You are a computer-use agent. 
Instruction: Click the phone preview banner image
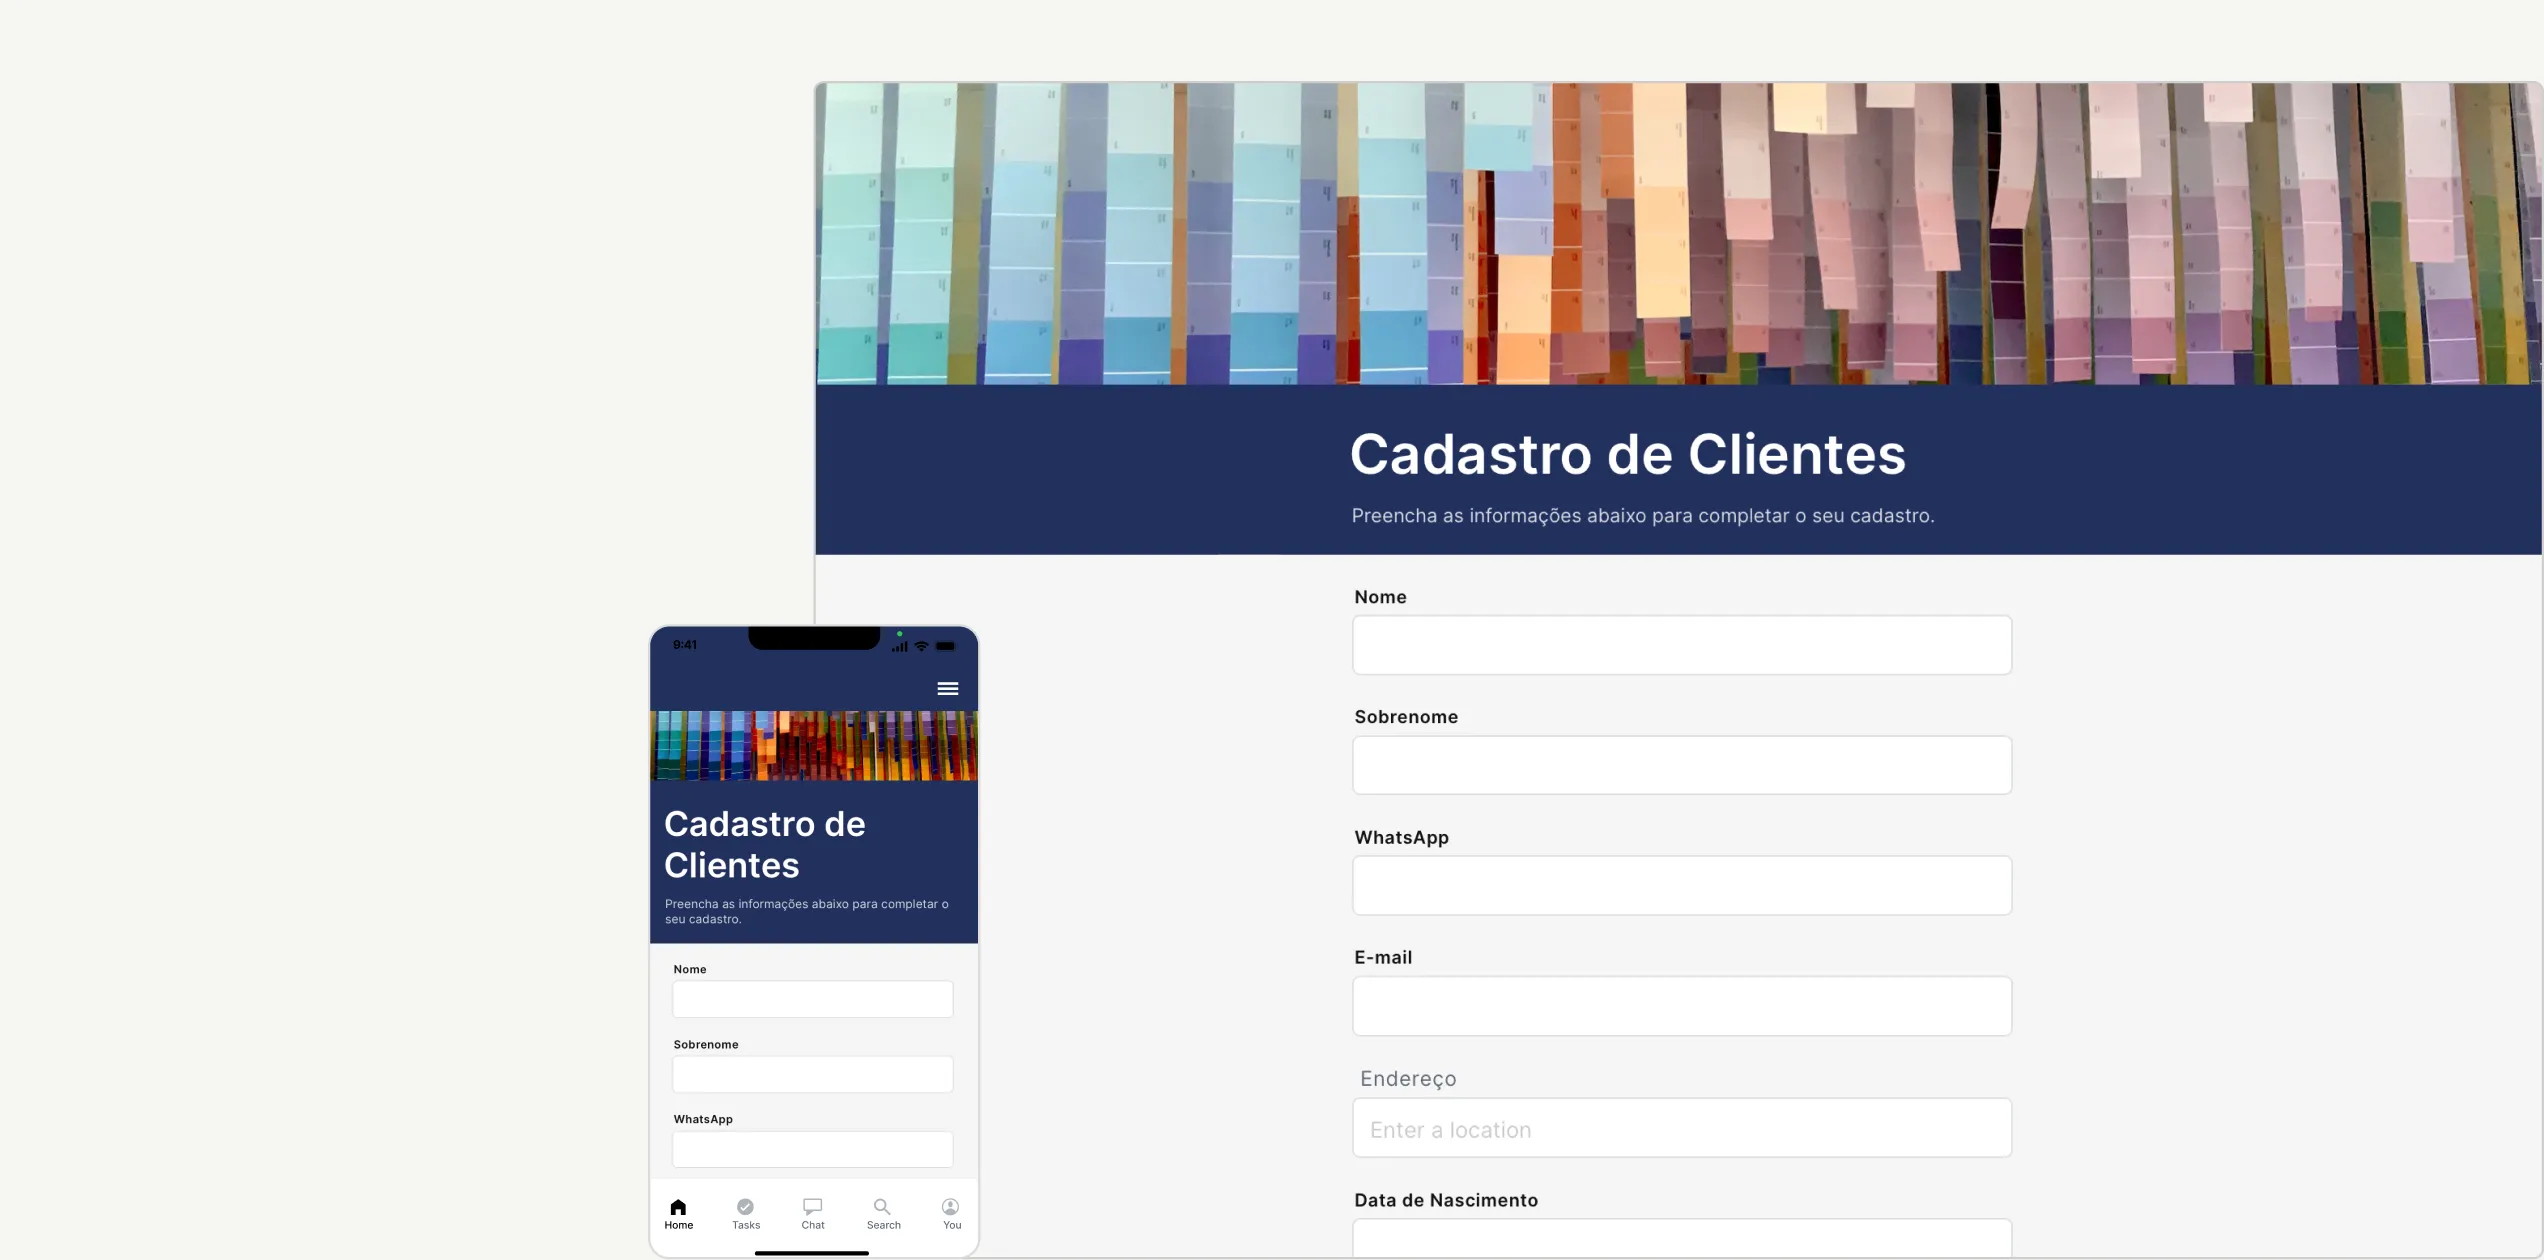click(813, 746)
